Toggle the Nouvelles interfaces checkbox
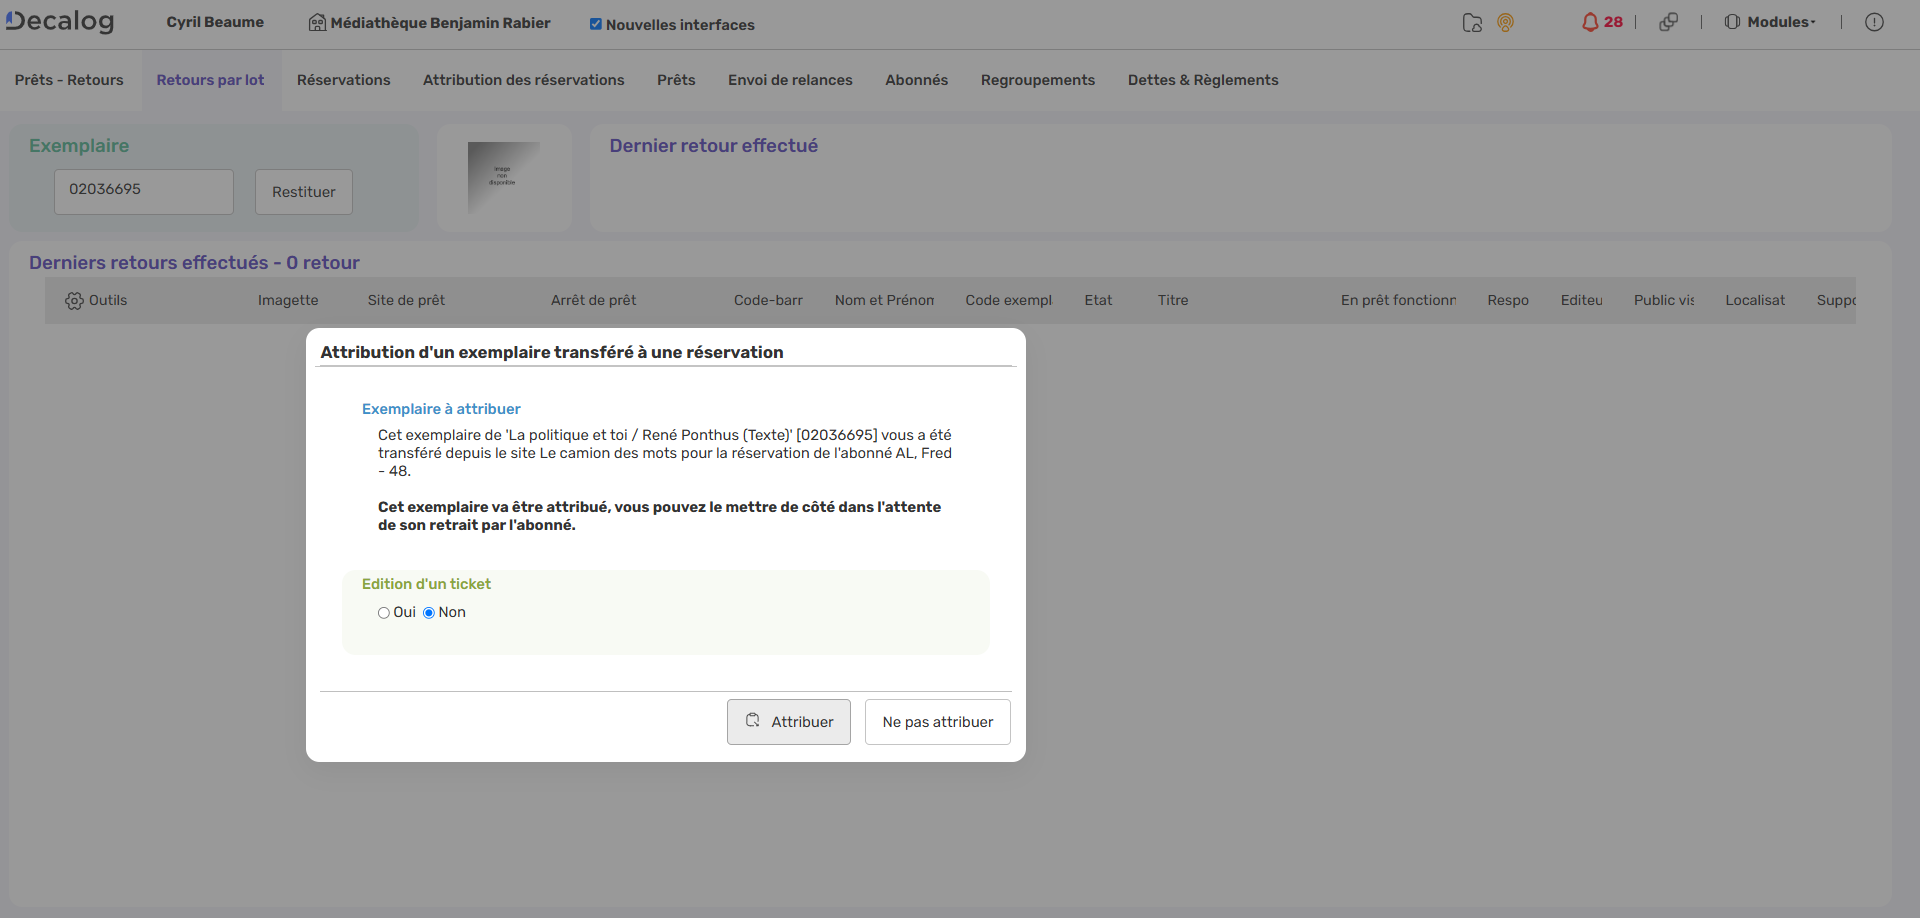 pos(596,24)
